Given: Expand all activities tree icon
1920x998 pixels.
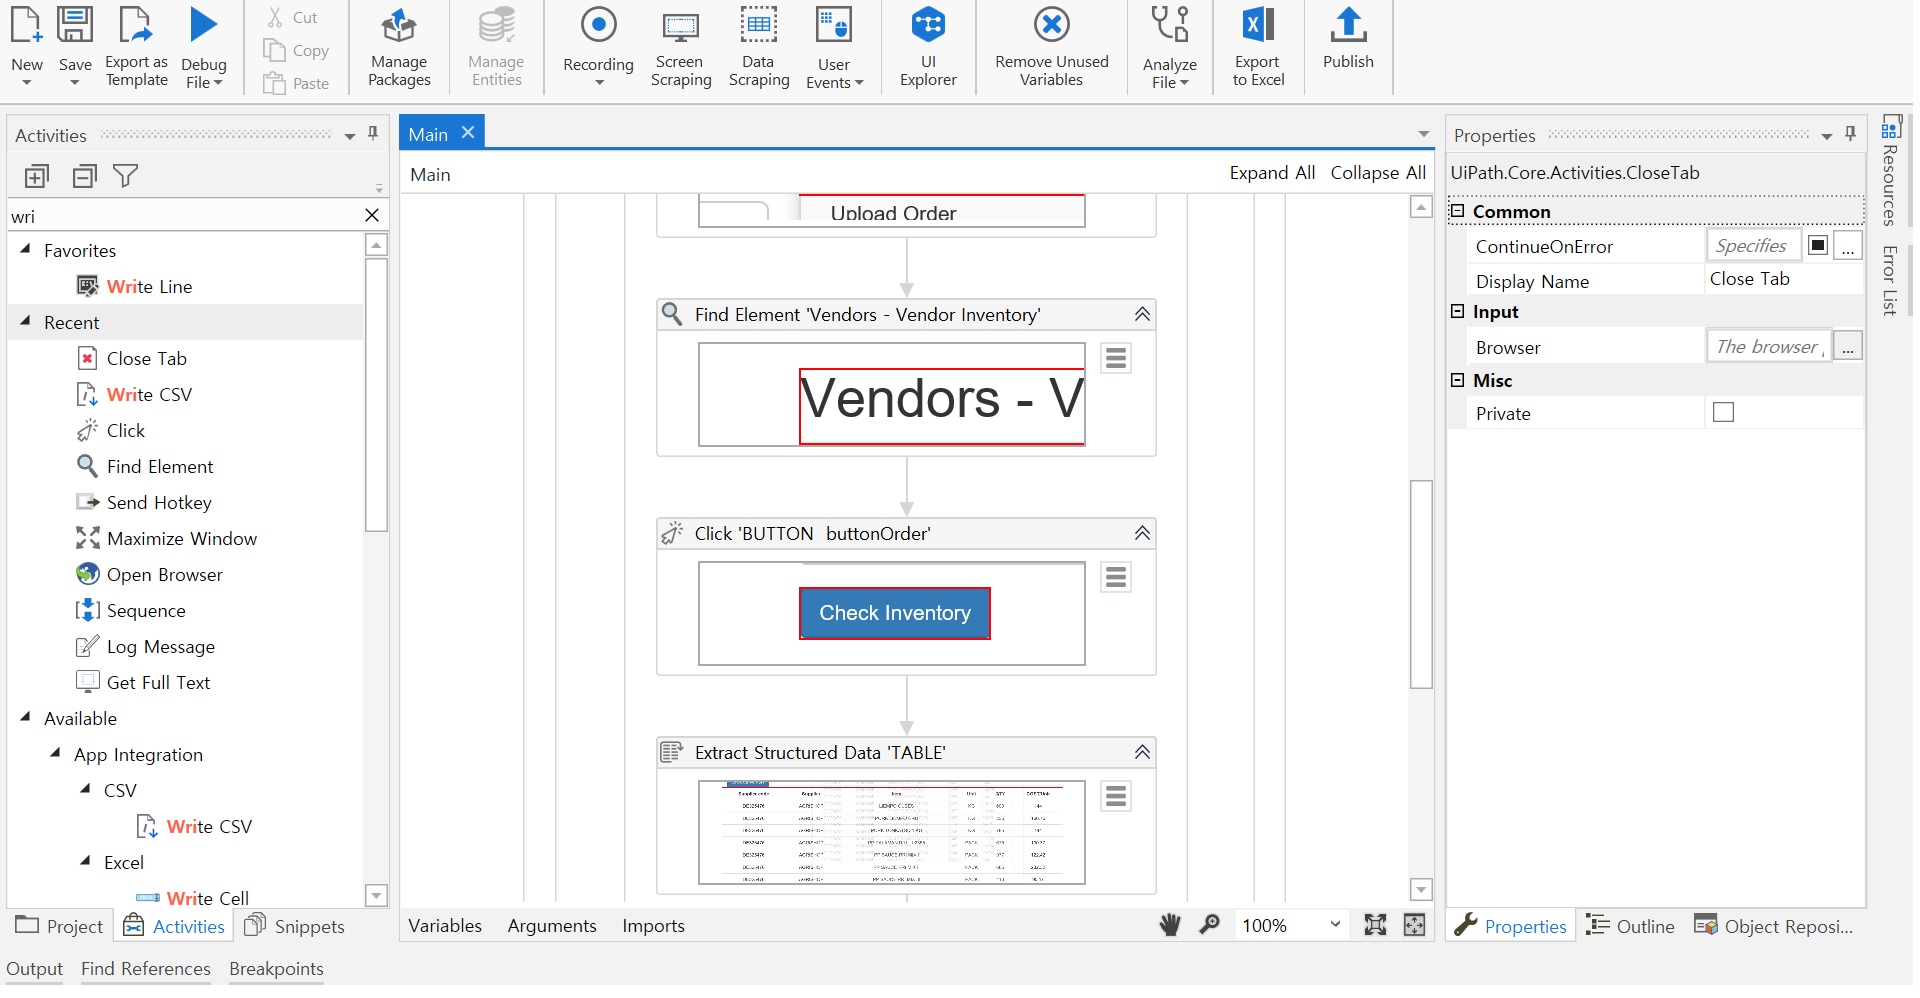Looking at the screenshot, I should 36,177.
